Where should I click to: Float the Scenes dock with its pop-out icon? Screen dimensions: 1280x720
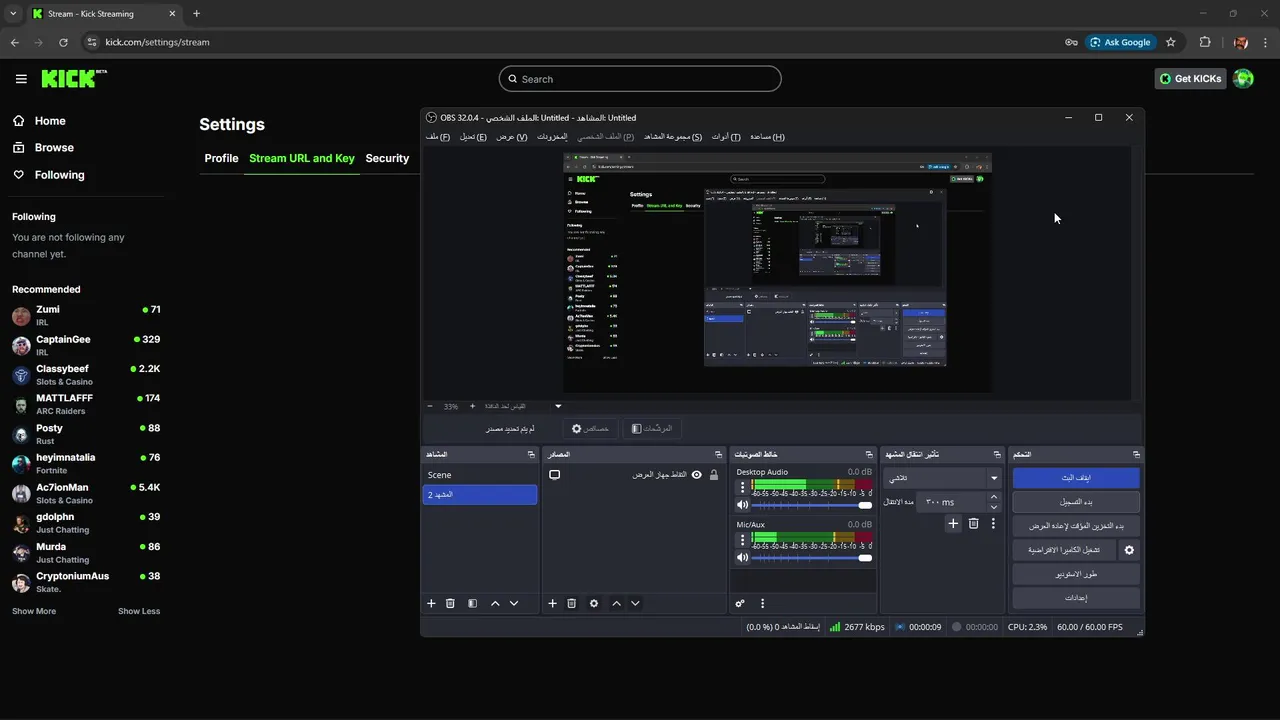[x=531, y=455]
